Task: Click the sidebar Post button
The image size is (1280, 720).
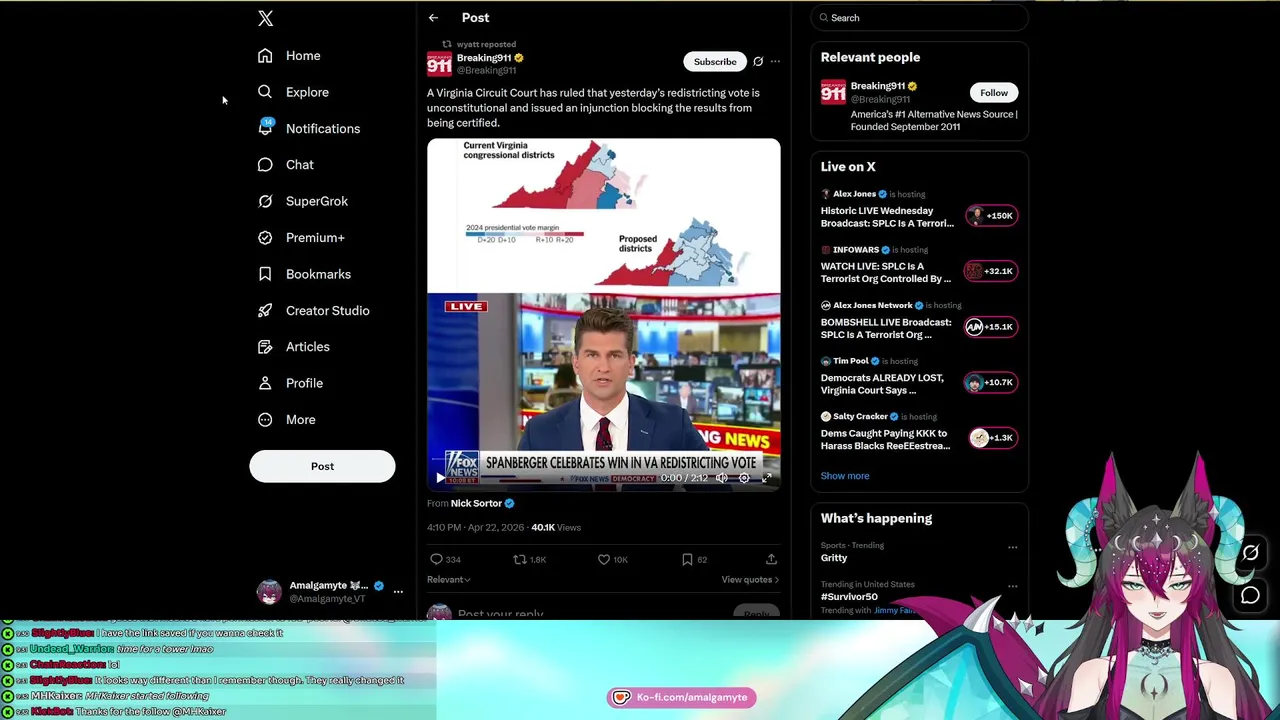Action: [x=322, y=466]
